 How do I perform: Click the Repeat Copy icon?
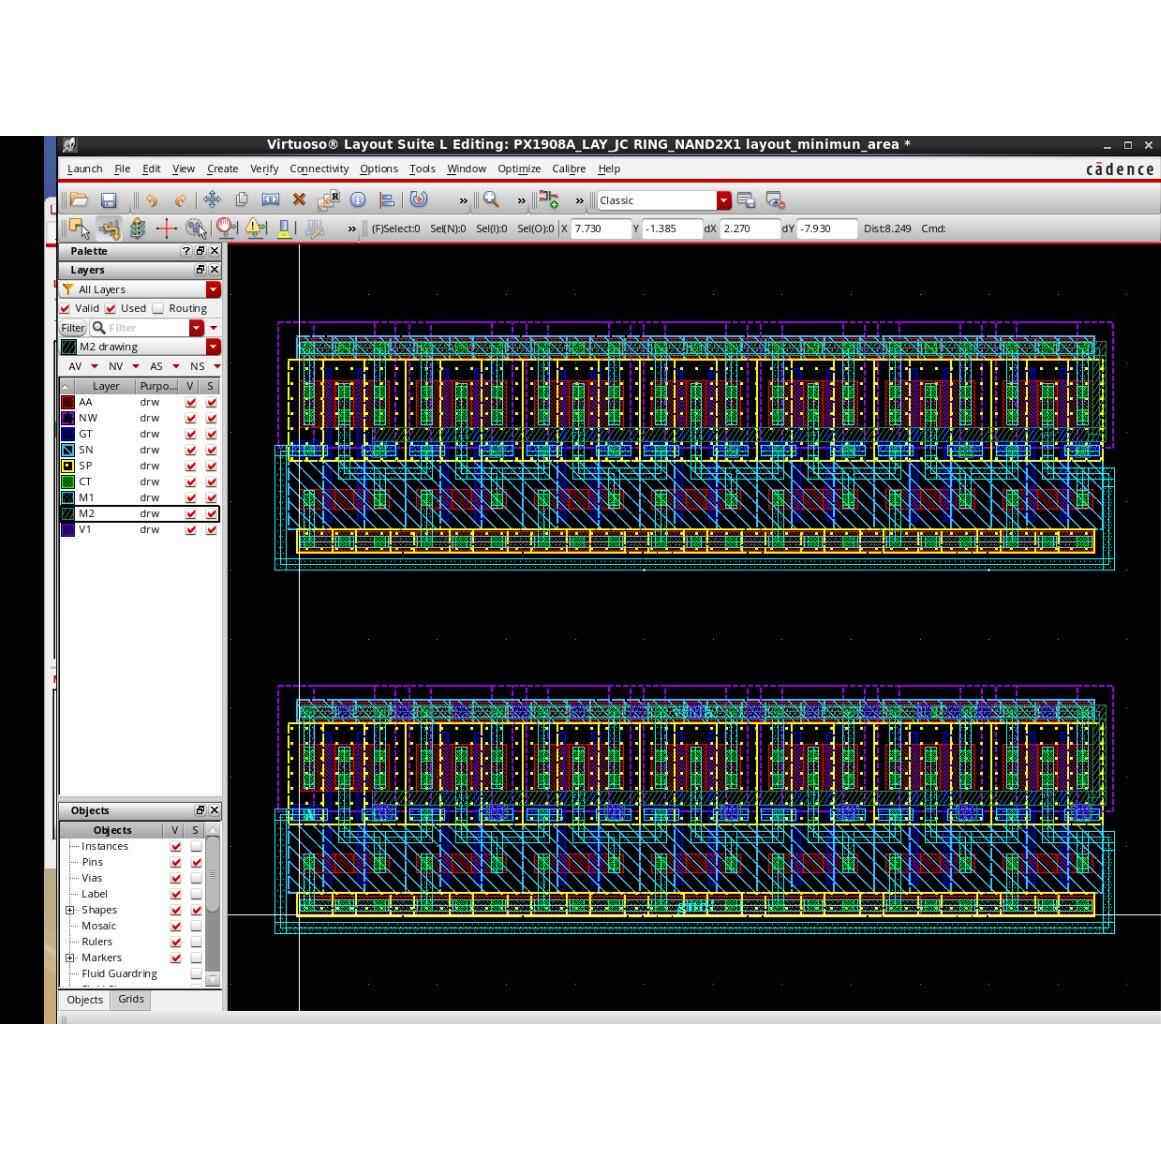328,200
